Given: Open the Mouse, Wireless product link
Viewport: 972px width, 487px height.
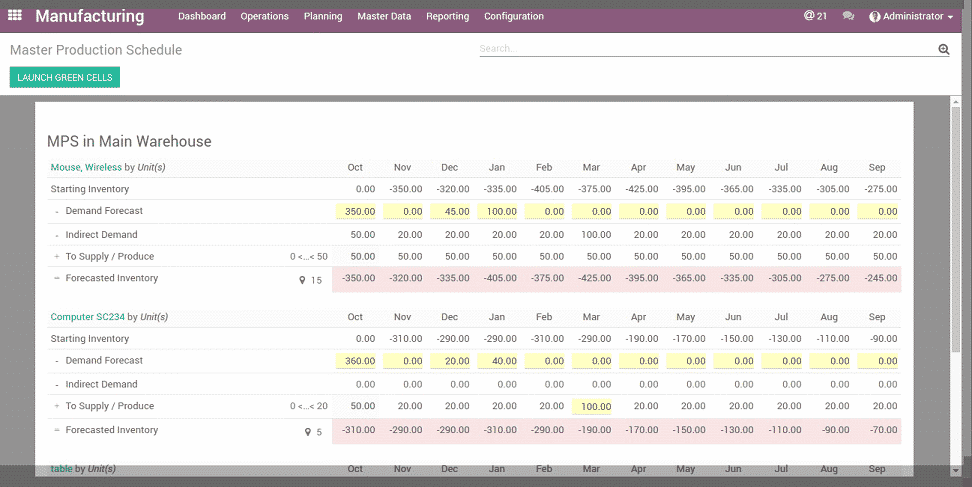Looking at the screenshot, I should [x=86, y=167].
